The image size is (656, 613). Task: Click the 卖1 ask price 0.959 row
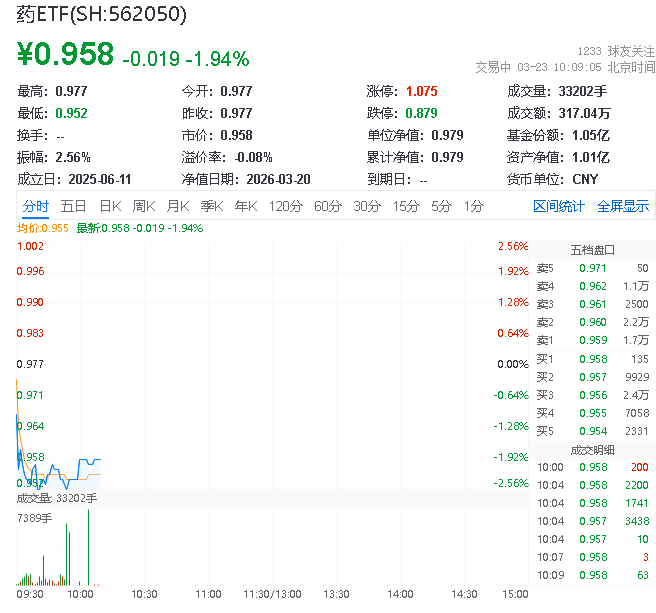pyautogui.click(x=592, y=340)
